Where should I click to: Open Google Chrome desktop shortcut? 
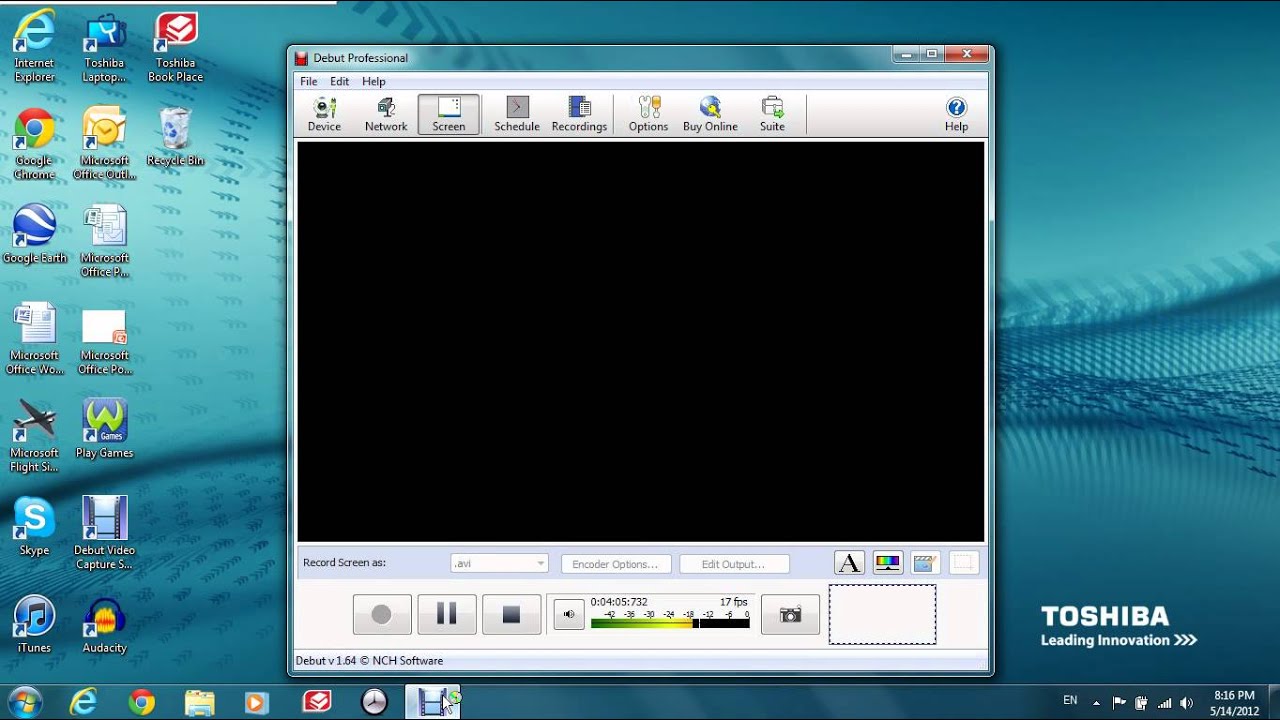(x=34, y=145)
